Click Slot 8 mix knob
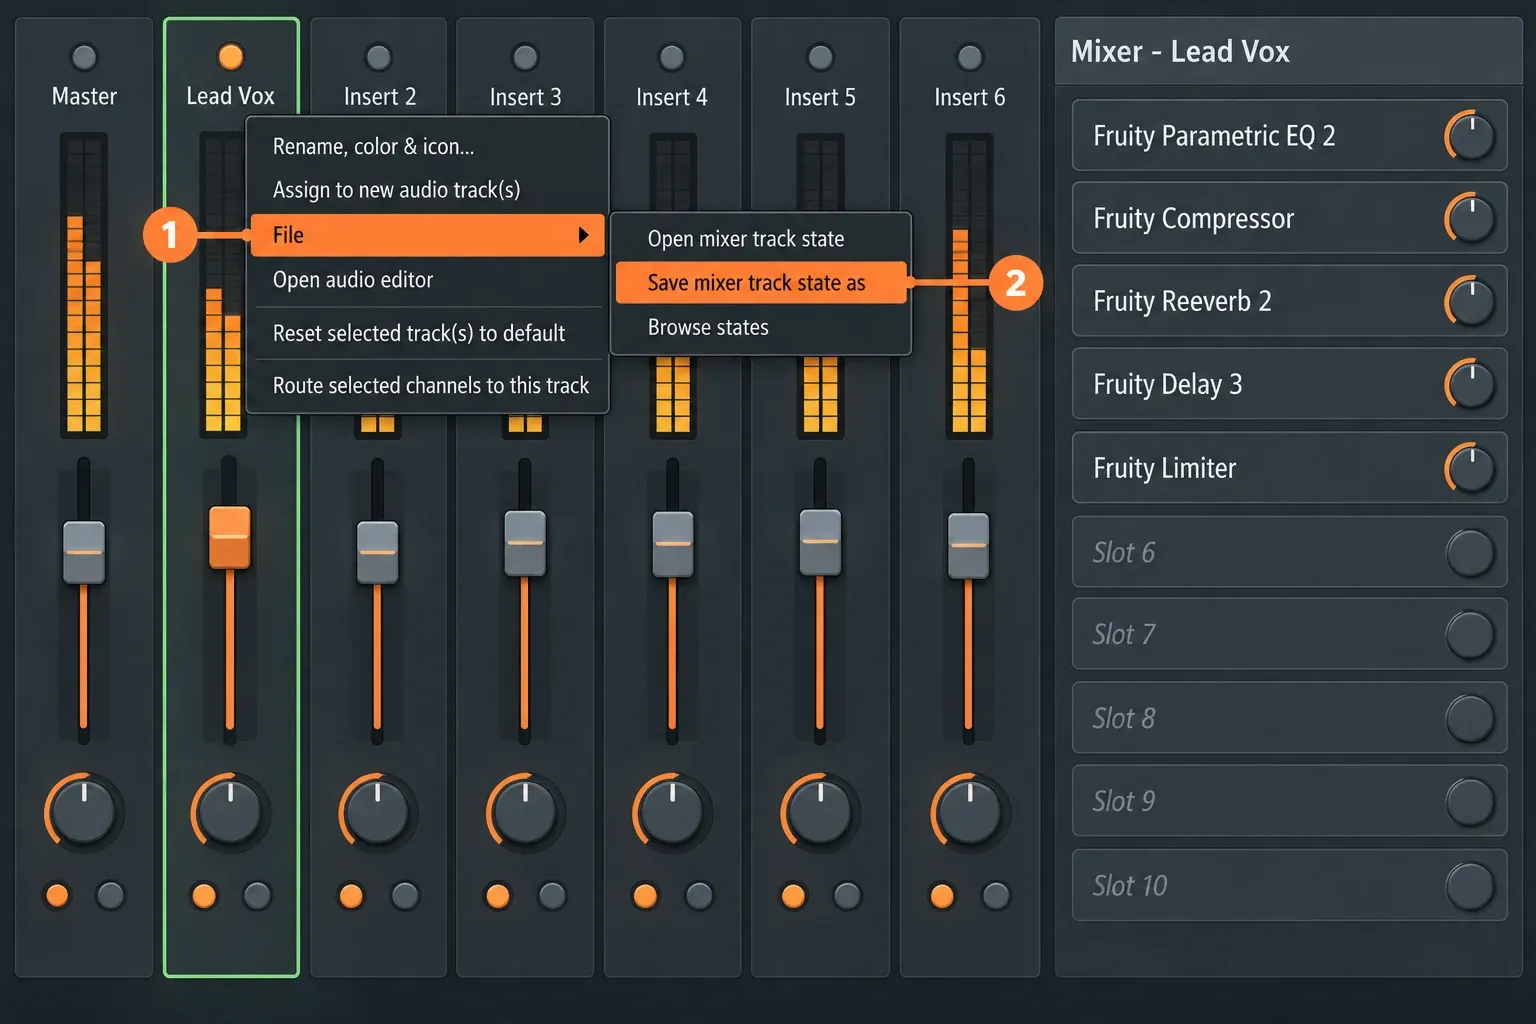 coord(1471,719)
